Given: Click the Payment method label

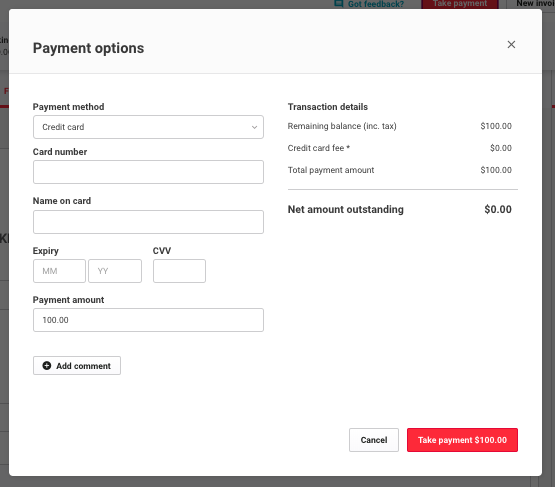Looking at the screenshot, I should pos(69,107).
